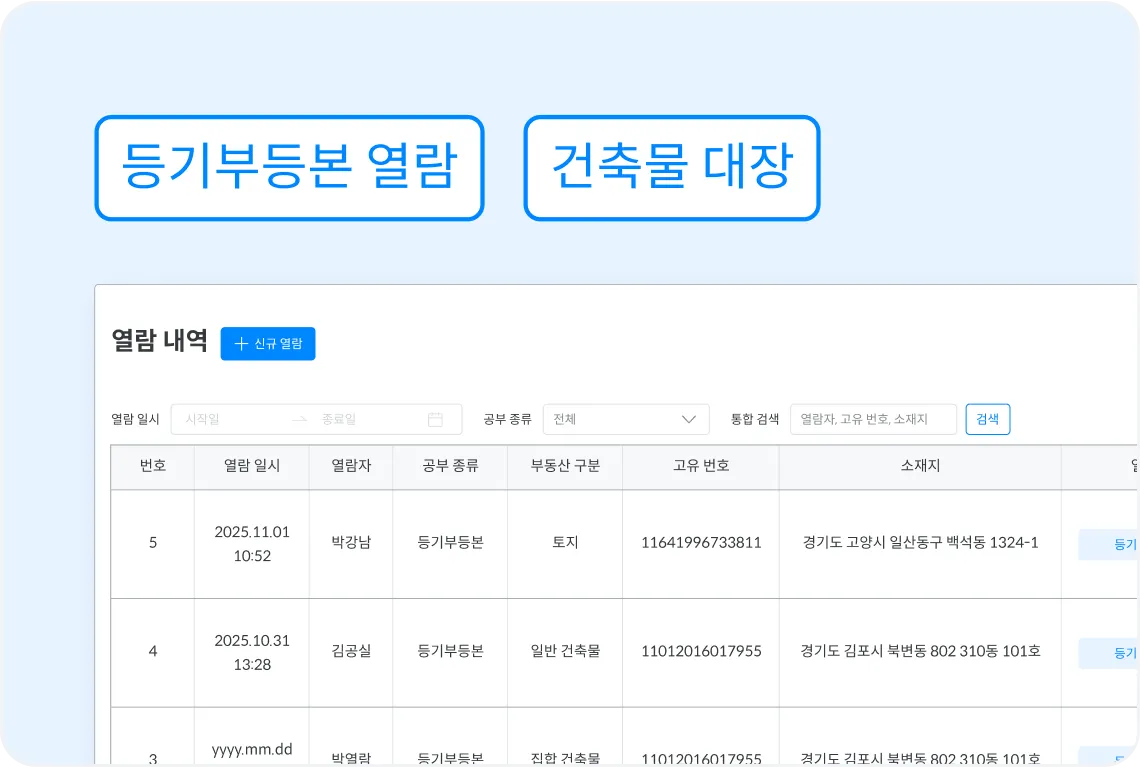Select the 등기부등본 열람 tab
The height and width of the screenshot is (767, 1140).
pyautogui.click(x=289, y=168)
